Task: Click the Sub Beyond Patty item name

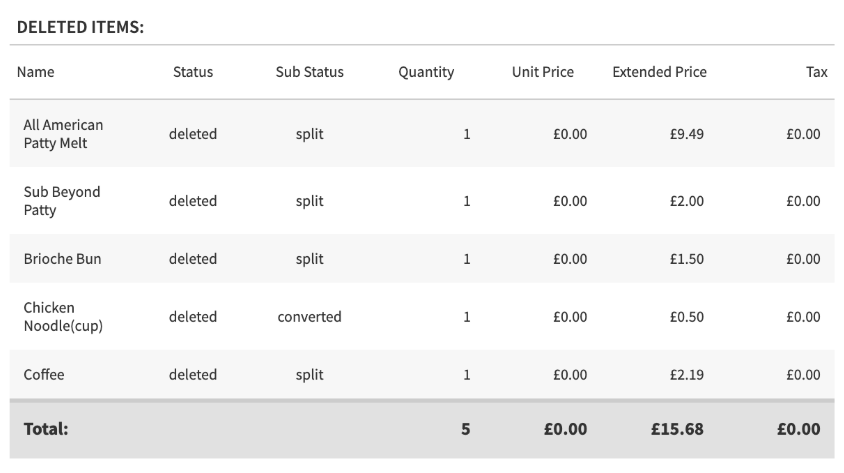Action: [62, 201]
